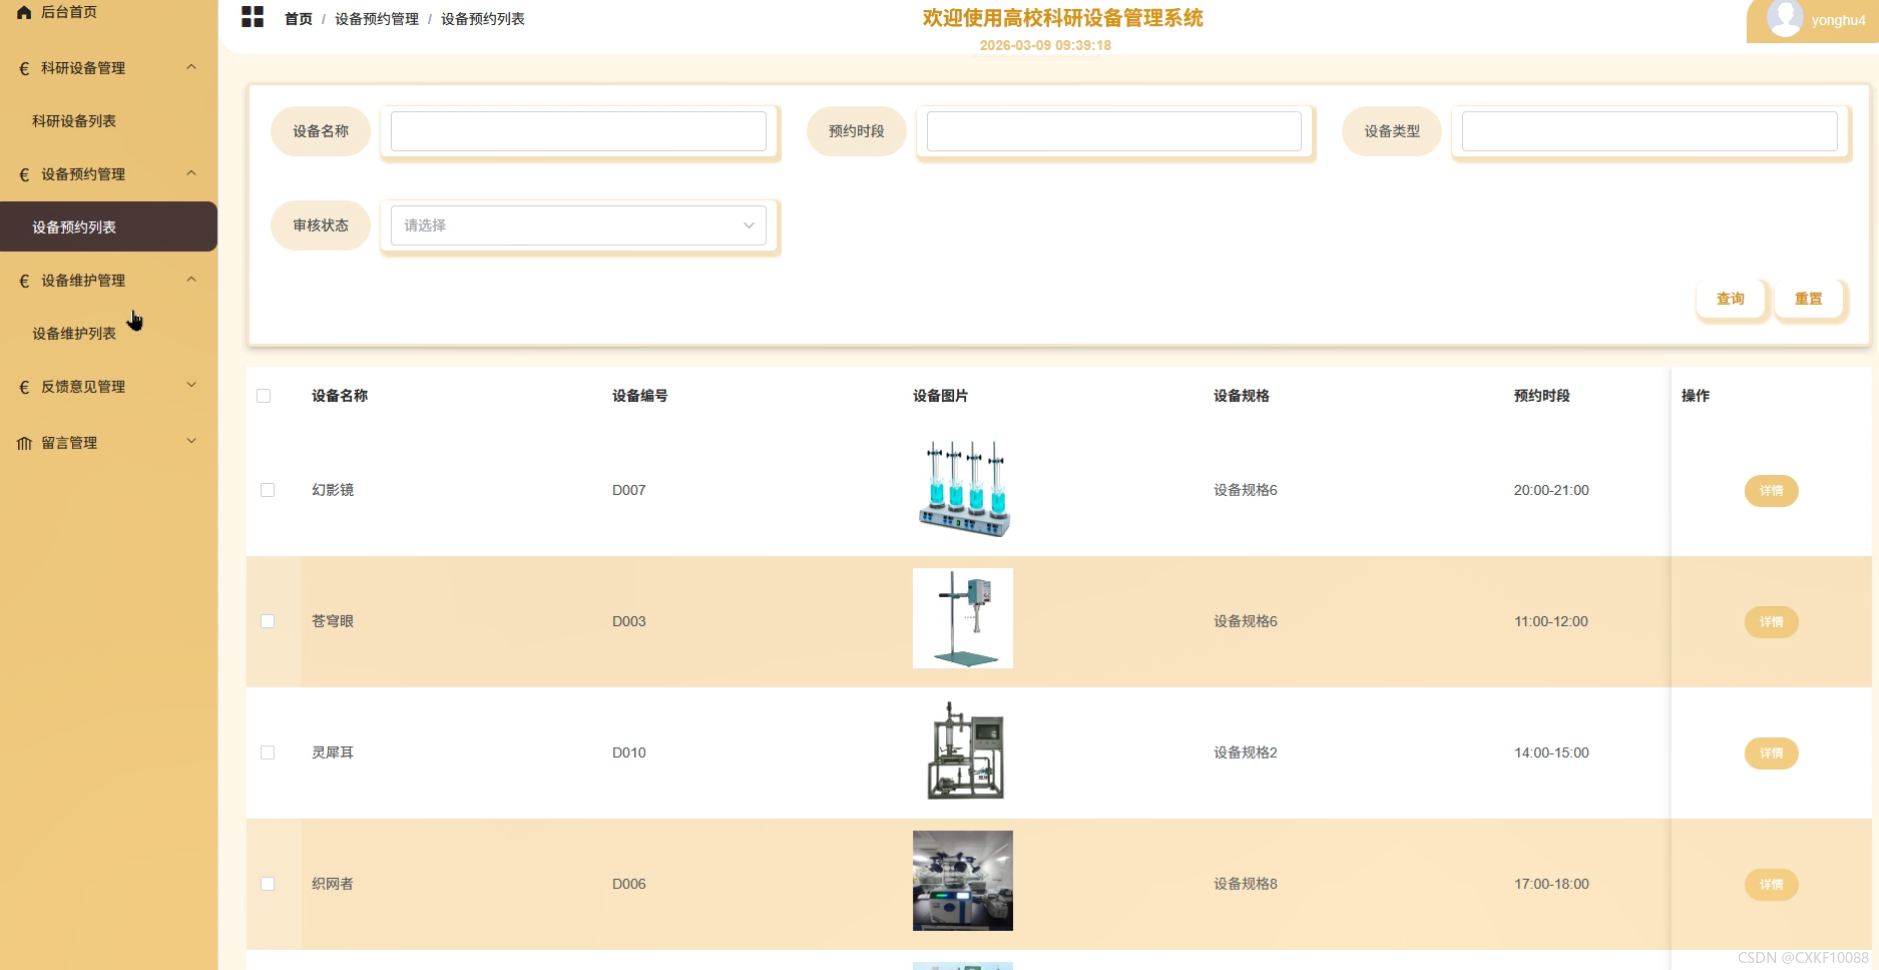Focus the 设备名称 input field
Viewport: 1879px width, 970px height.
pos(578,131)
